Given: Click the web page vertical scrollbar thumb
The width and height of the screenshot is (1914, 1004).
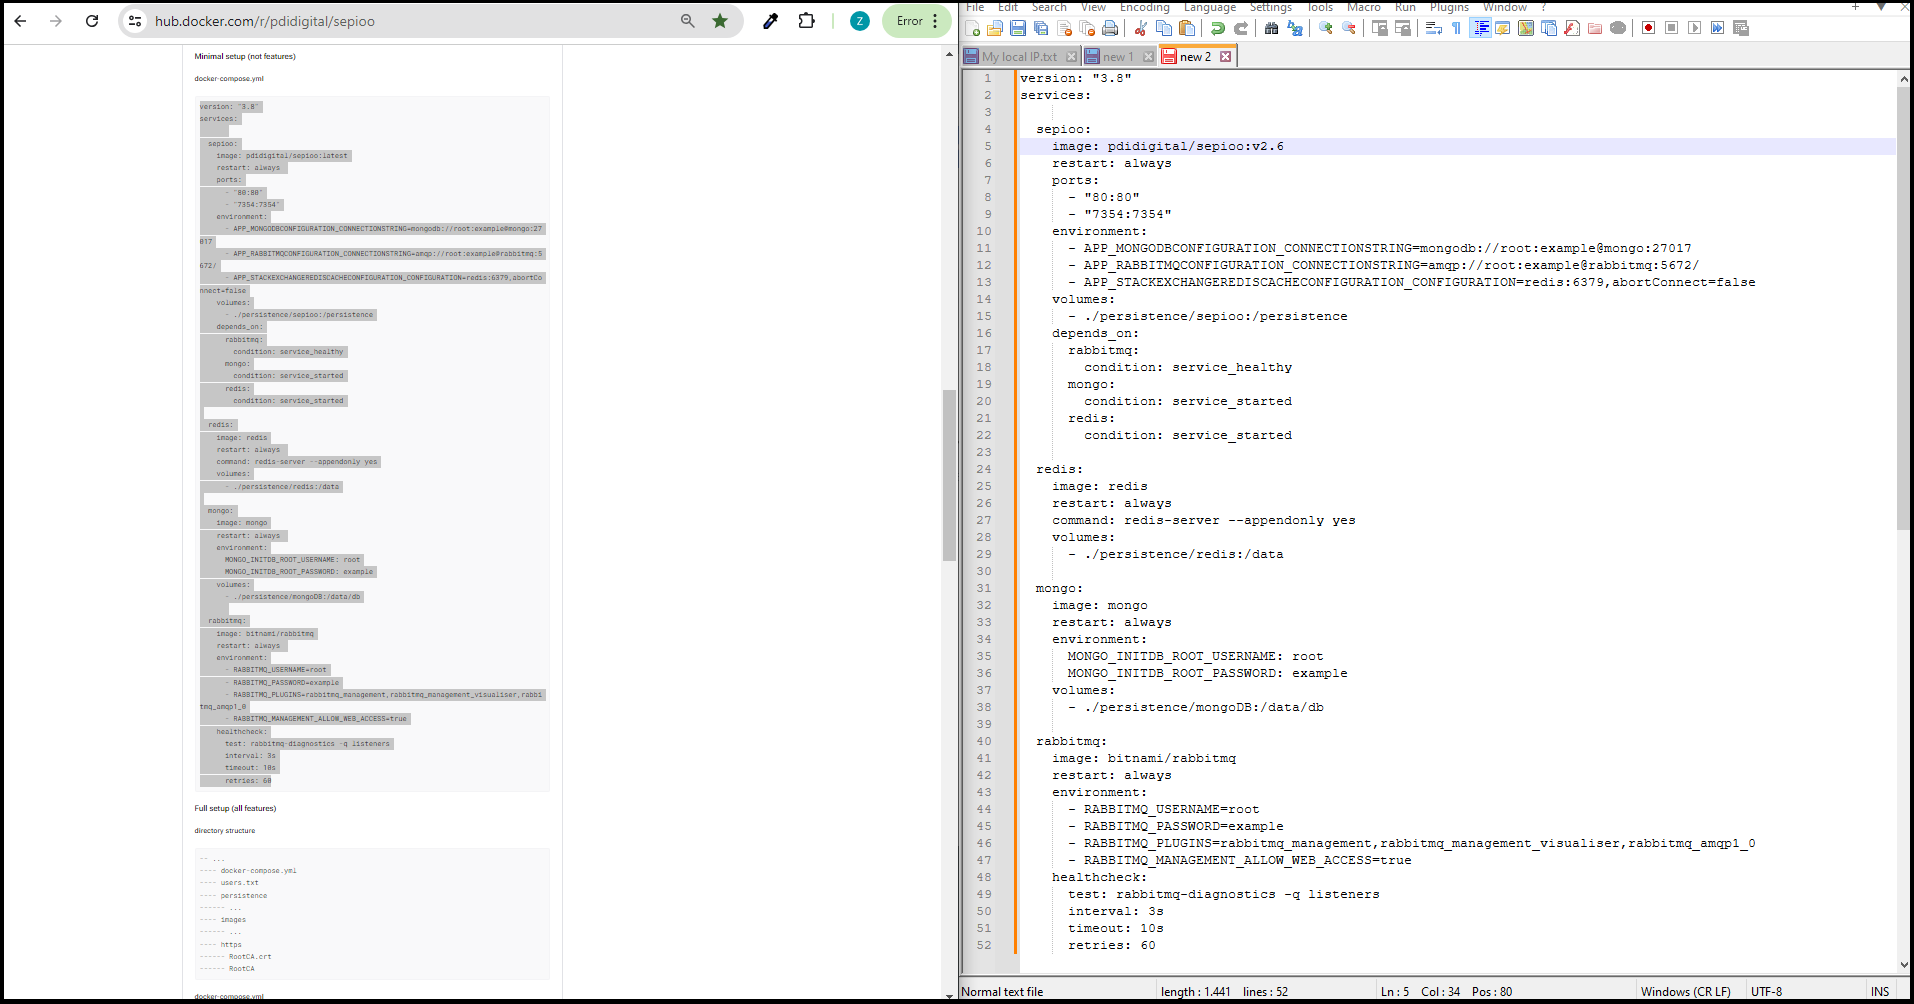Looking at the screenshot, I should coord(949,475).
